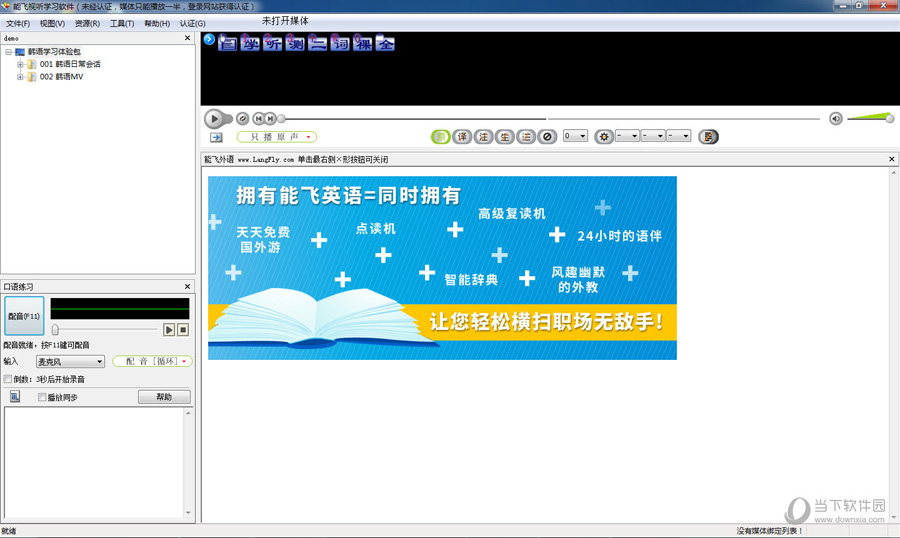Click the empty text area in speaking panel
Image resolution: width=900 pixels, height=538 pixels.
(x=94, y=463)
